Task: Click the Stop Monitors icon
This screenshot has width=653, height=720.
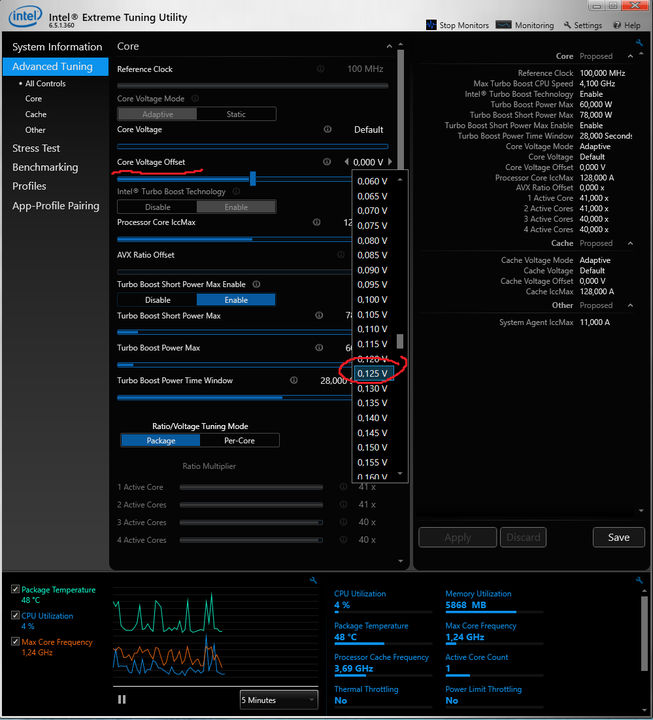Action: click(431, 25)
